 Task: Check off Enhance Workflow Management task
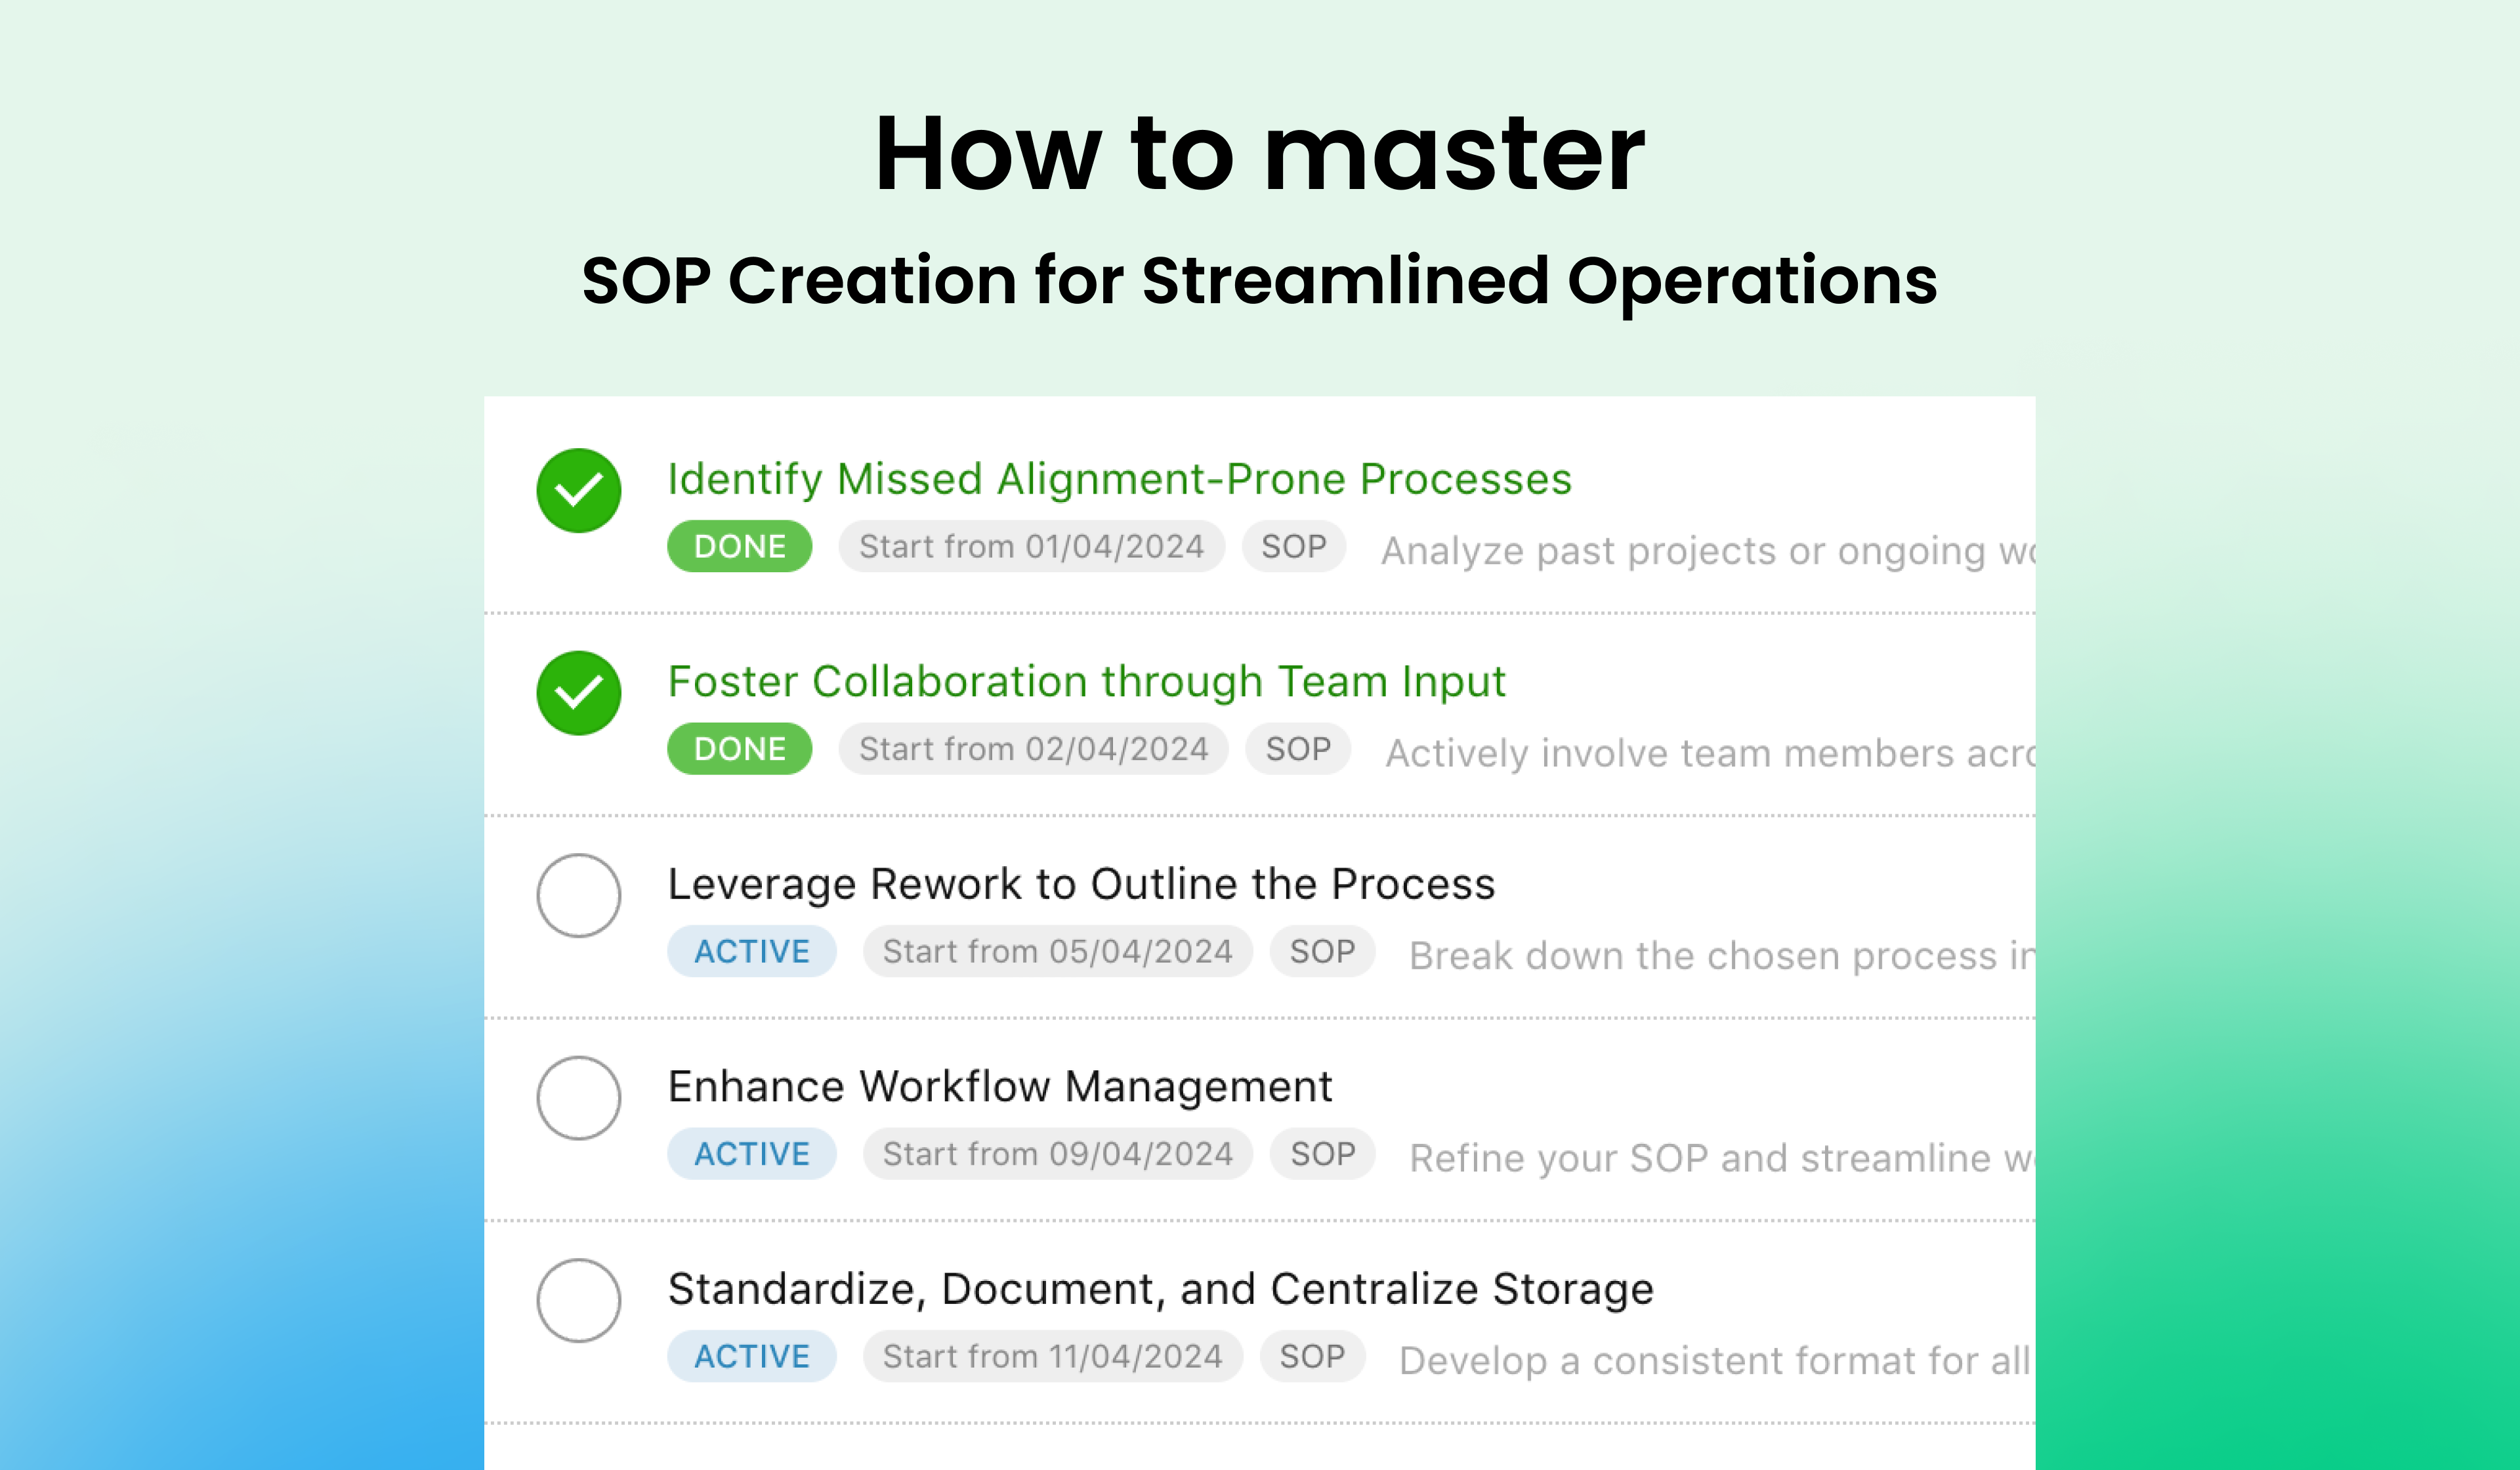pos(578,1098)
